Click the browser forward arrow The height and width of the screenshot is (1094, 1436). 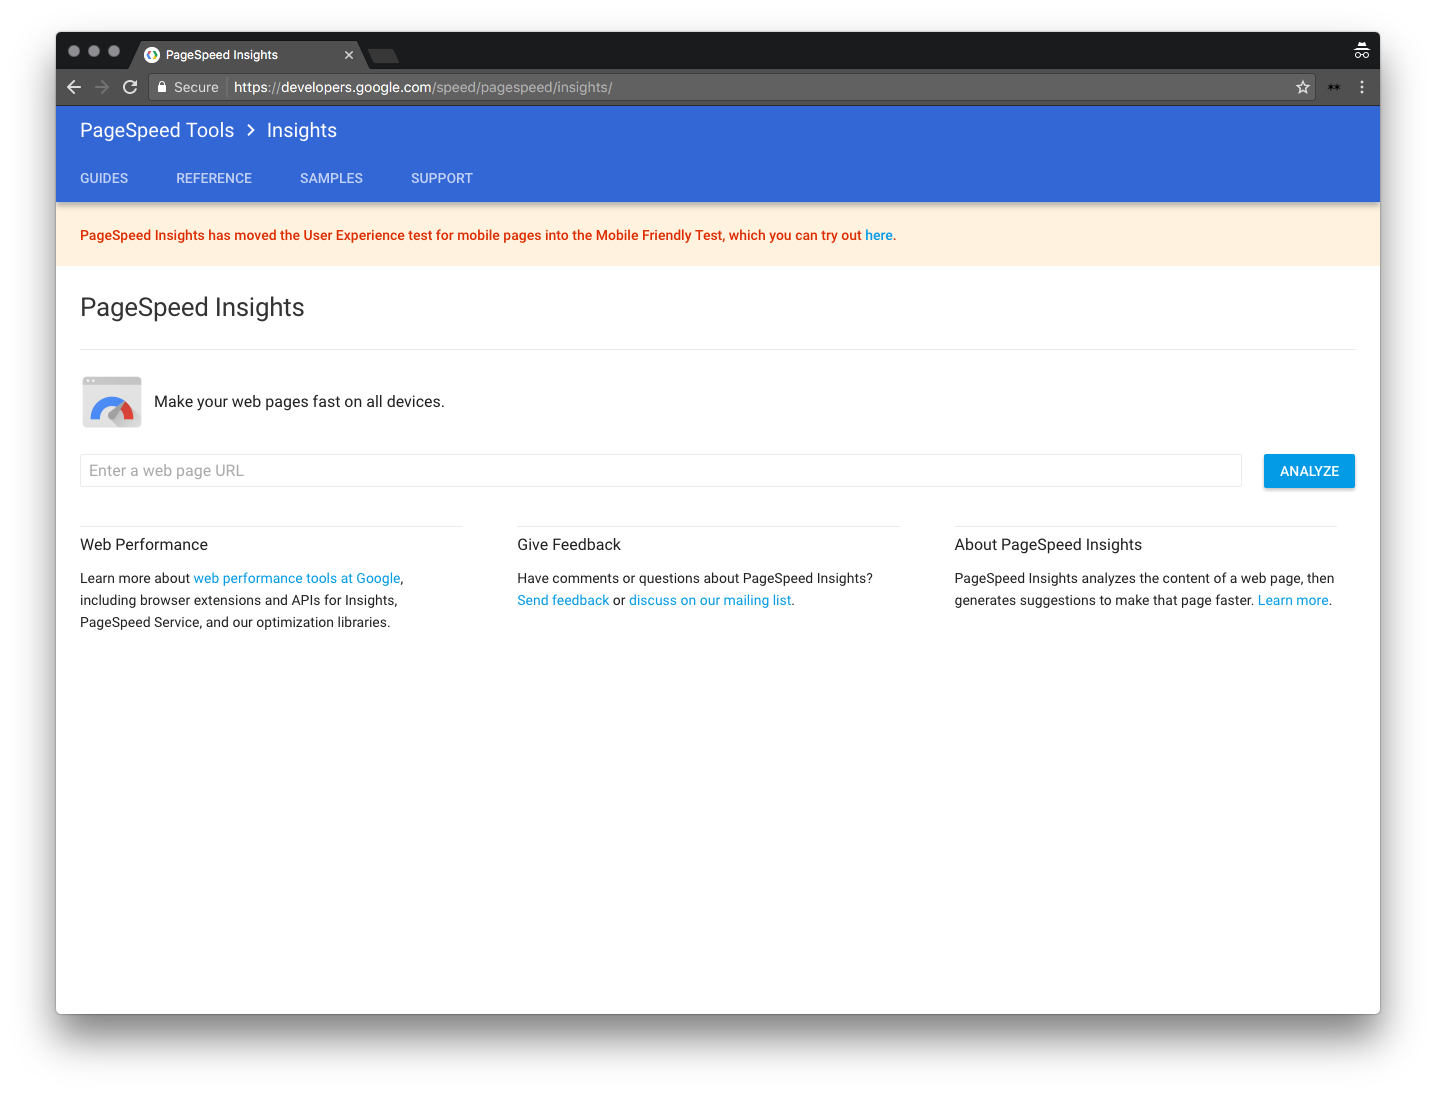(x=102, y=87)
